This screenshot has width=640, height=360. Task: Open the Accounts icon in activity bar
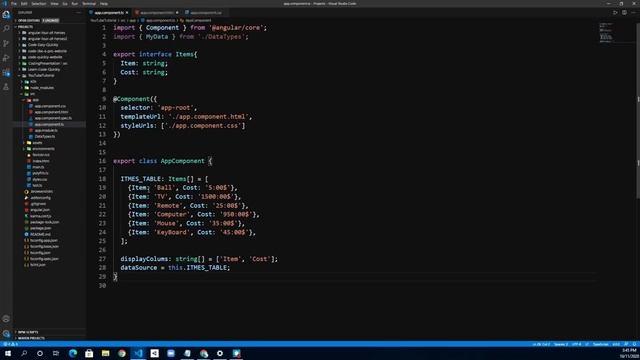(6, 319)
